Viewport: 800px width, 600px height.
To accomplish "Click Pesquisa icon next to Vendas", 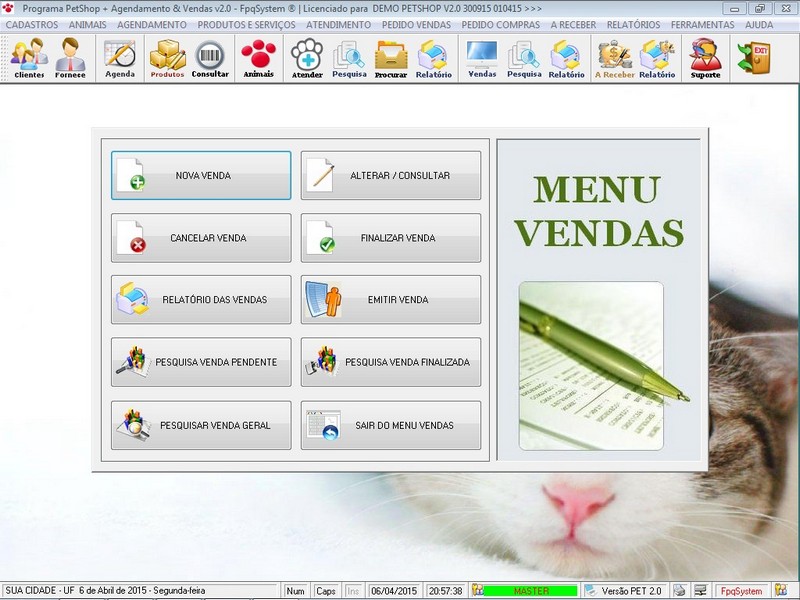I will click(x=524, y=59).
